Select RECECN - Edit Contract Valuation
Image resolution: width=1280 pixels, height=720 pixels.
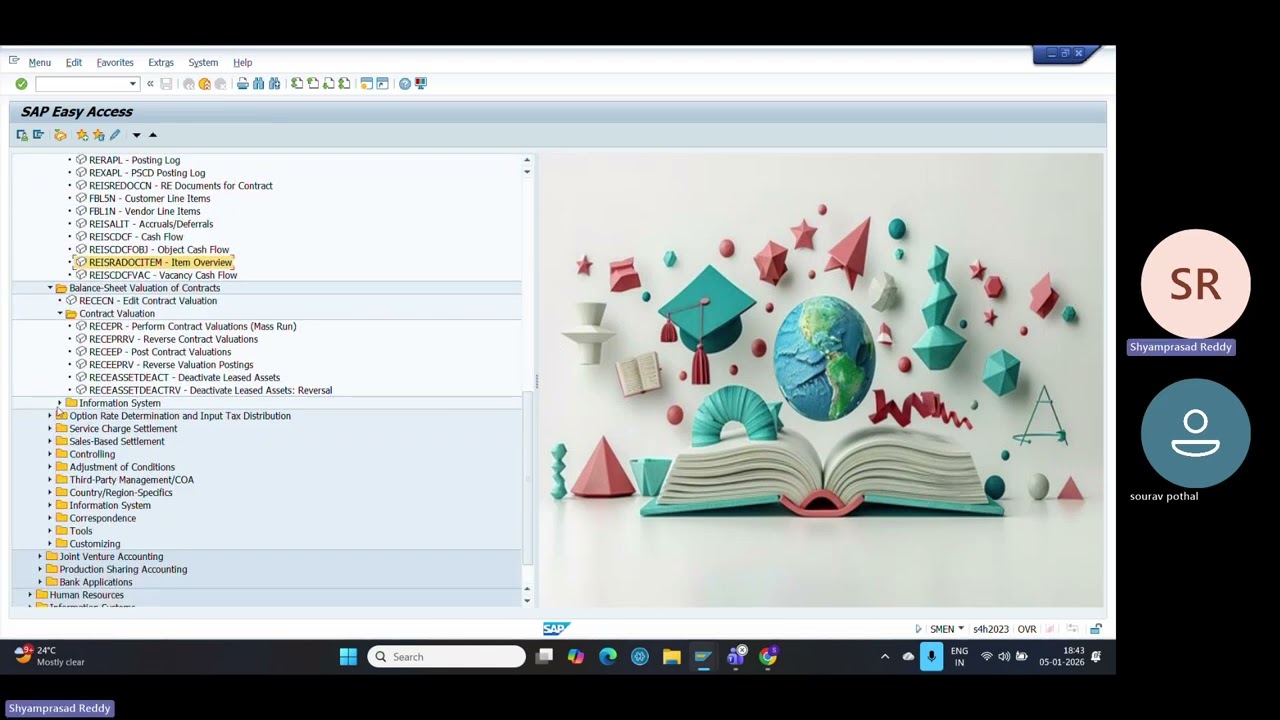(x=148, y=301)
